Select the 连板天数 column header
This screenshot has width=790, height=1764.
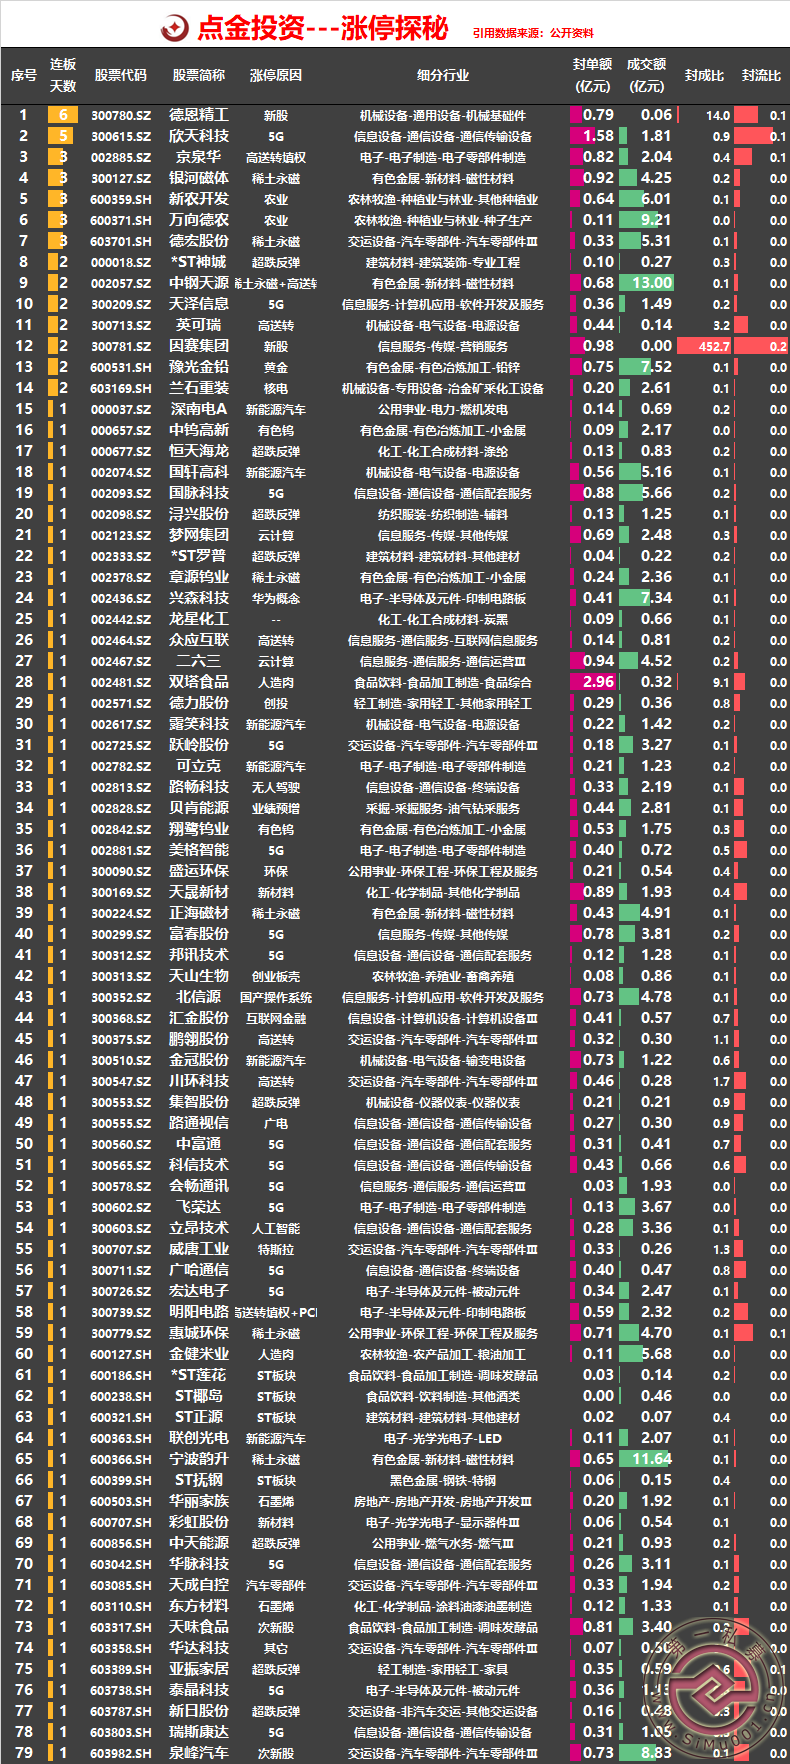[x=63, y=76]
